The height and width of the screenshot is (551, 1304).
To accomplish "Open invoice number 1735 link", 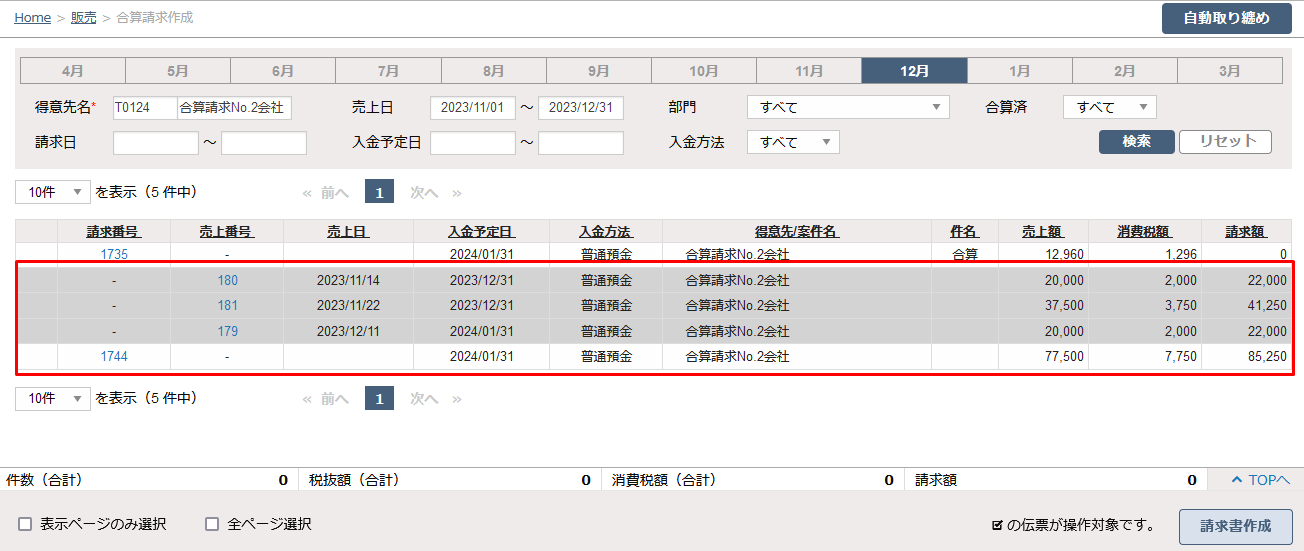I will click(x=114, y=255).
